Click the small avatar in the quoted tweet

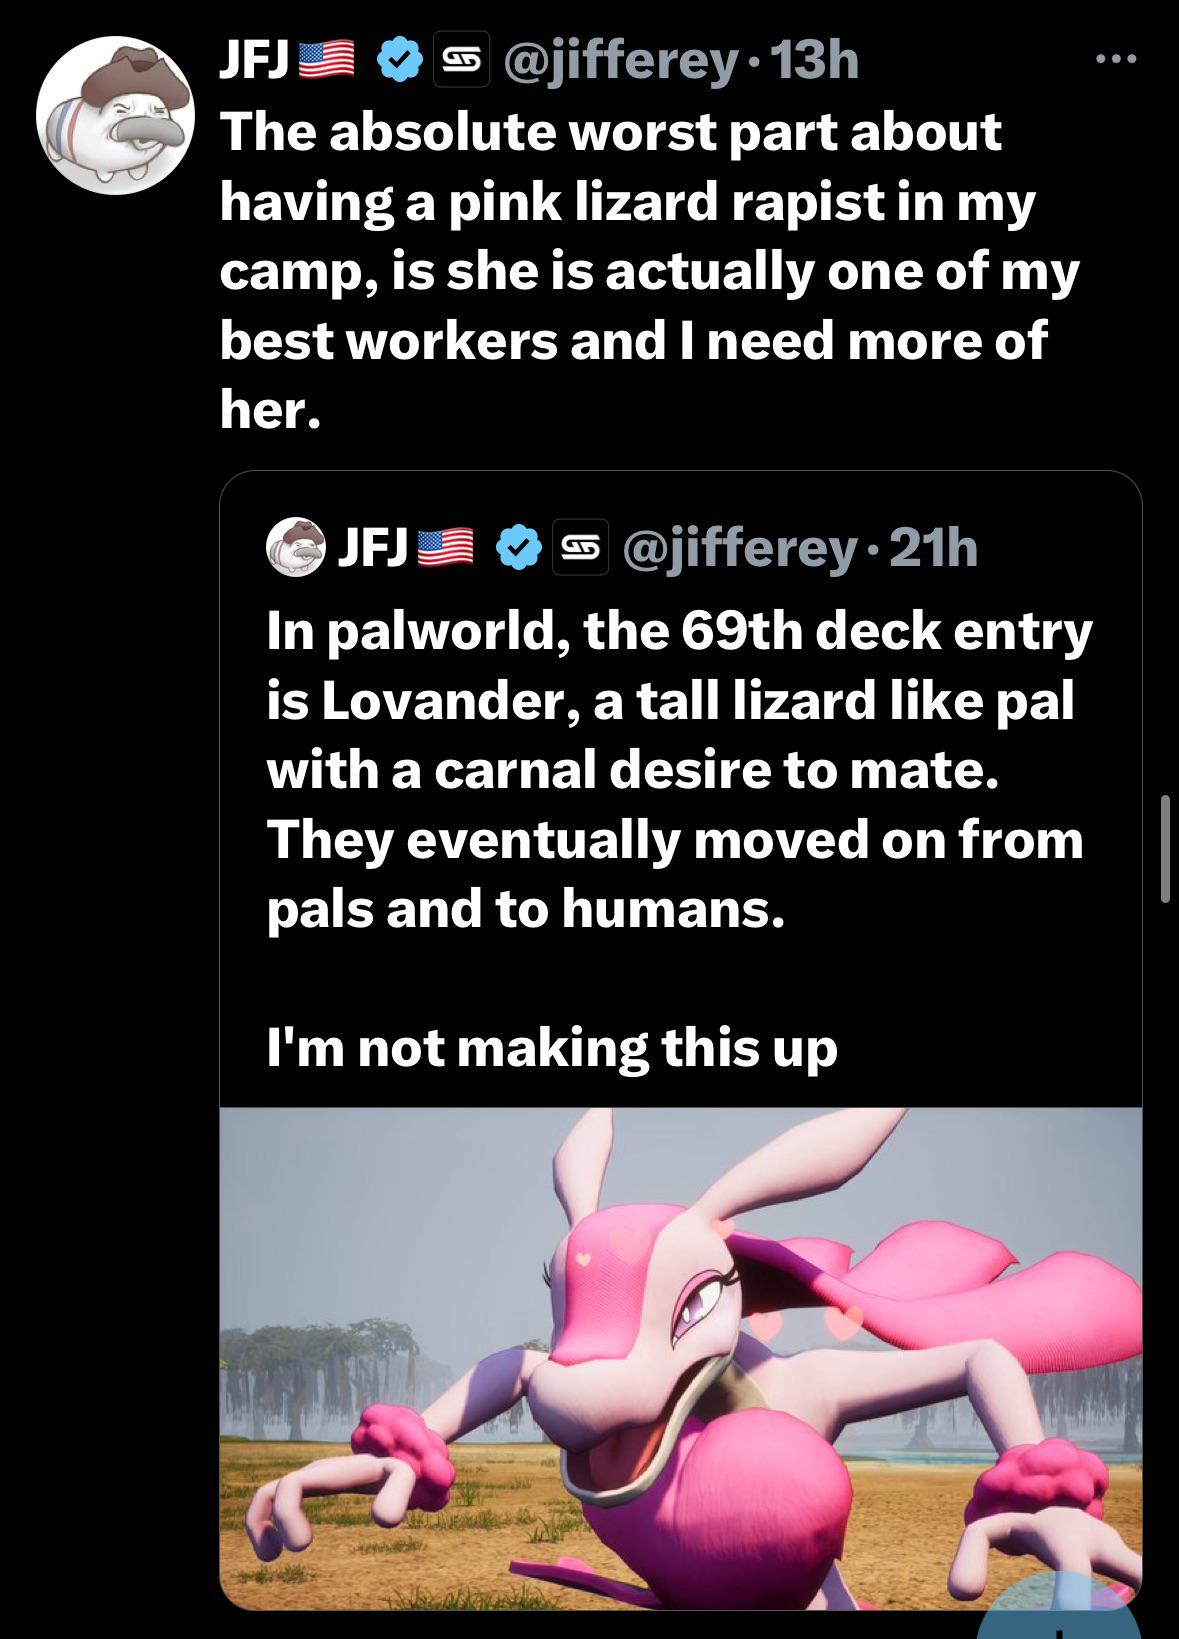(296, 548)
